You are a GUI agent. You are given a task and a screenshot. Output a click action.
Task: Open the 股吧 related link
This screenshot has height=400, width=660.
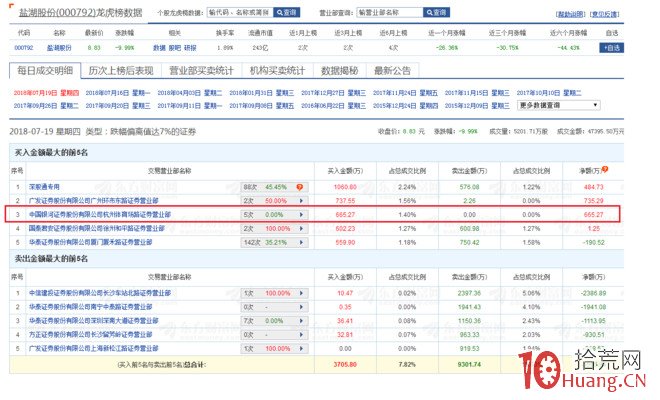(x=175, y=48)
